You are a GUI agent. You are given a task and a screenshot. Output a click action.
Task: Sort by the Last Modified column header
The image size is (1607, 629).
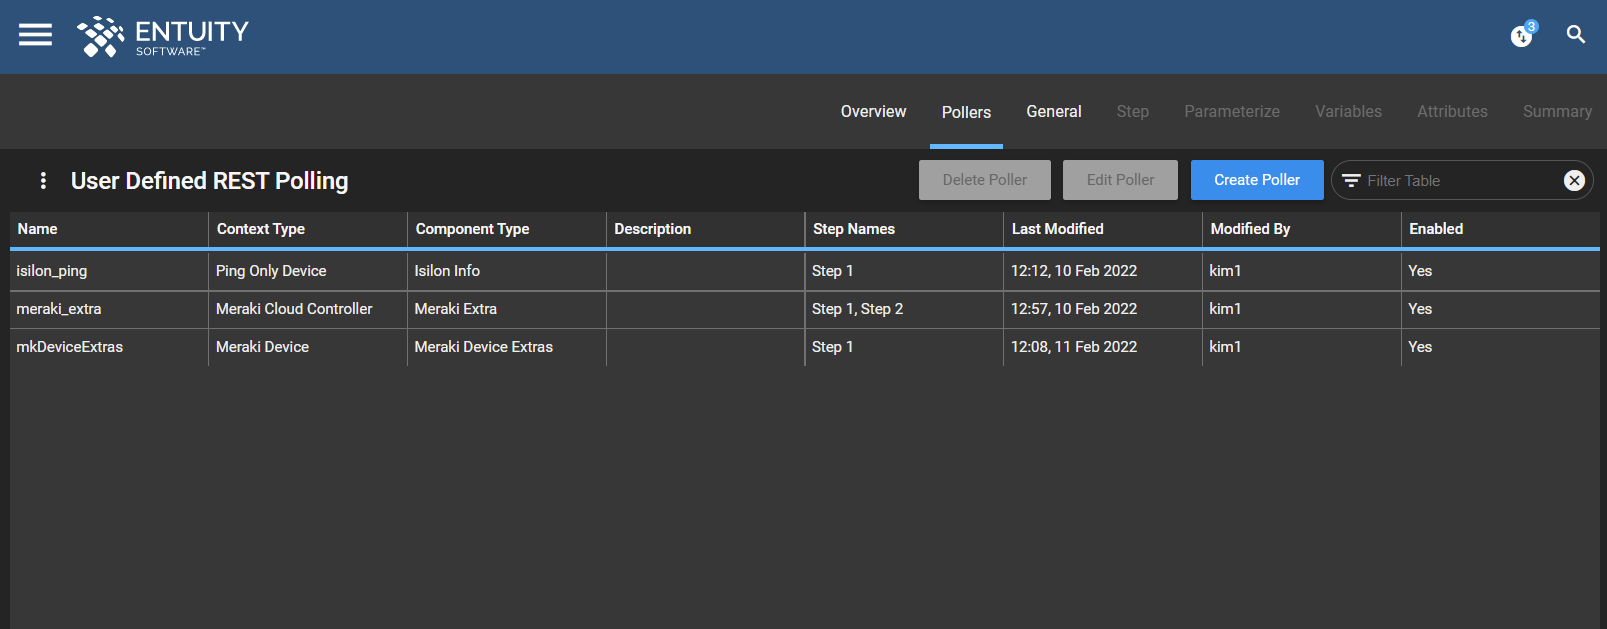point(1103,229)
